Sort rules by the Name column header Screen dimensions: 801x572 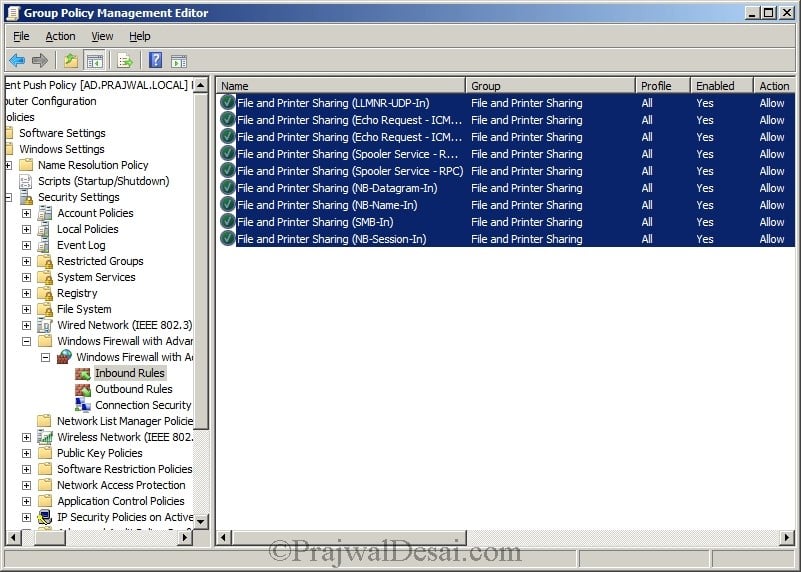[x=341, y=86]
